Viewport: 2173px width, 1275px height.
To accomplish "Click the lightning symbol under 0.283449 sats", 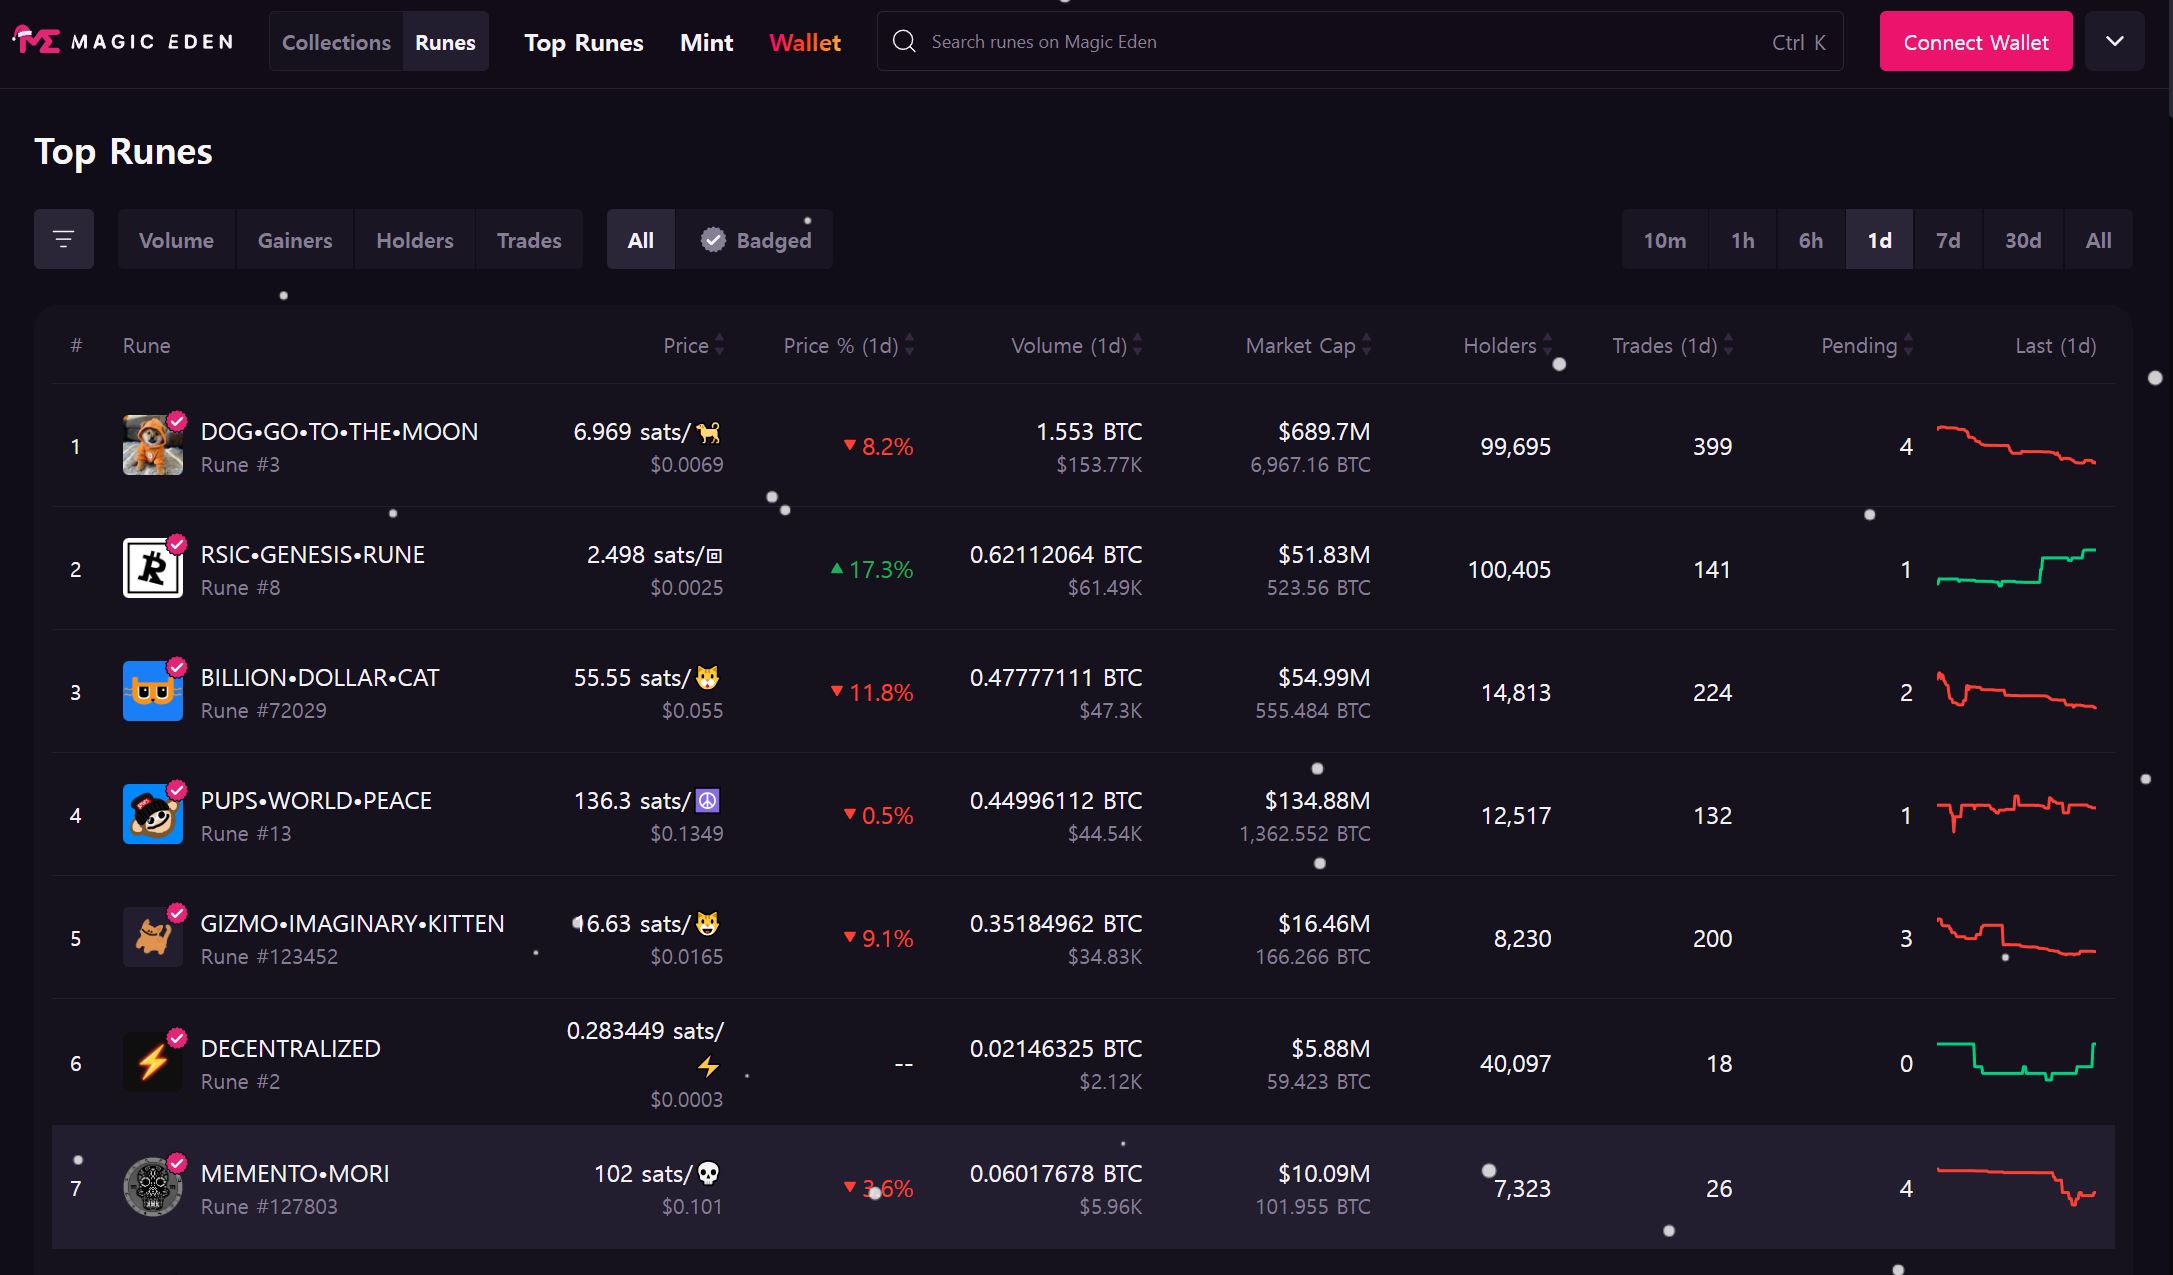I will 708,1066.
